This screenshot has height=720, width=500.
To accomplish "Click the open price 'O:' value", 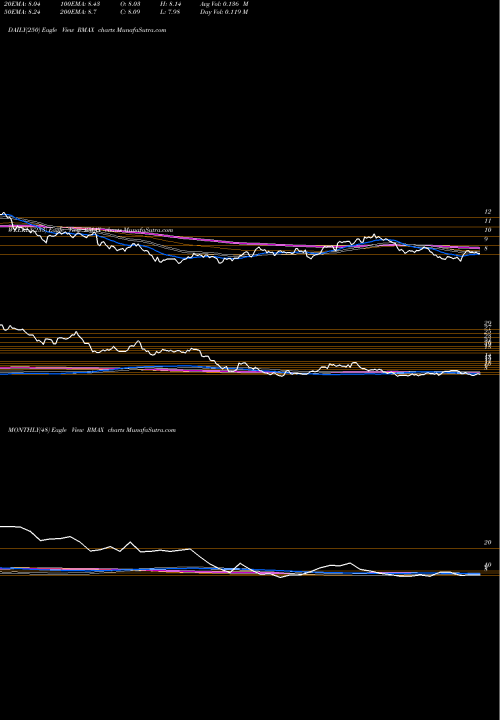I will click(x=130, y=4).
